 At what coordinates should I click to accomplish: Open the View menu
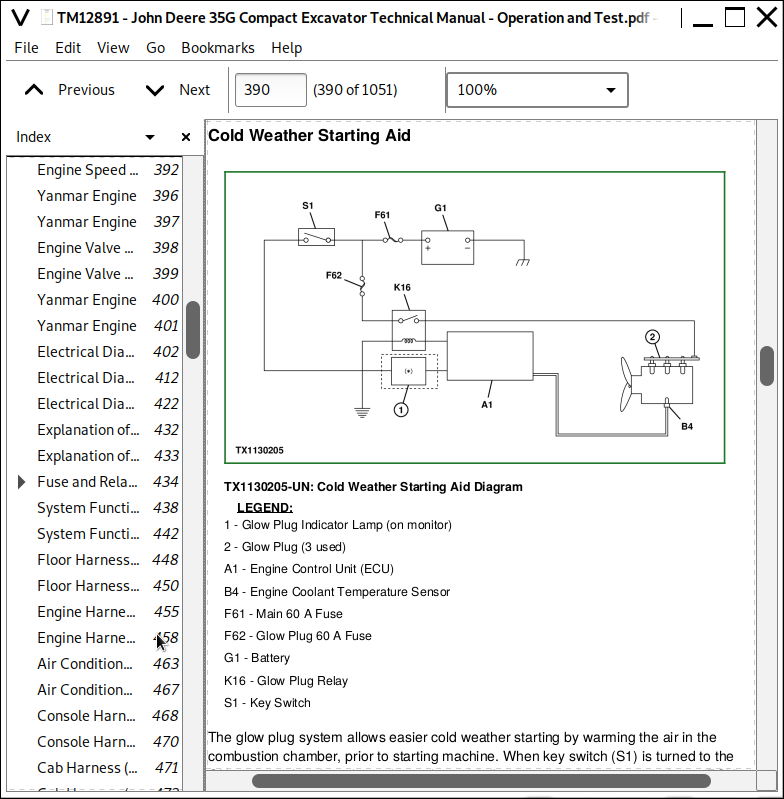(113, 48)
